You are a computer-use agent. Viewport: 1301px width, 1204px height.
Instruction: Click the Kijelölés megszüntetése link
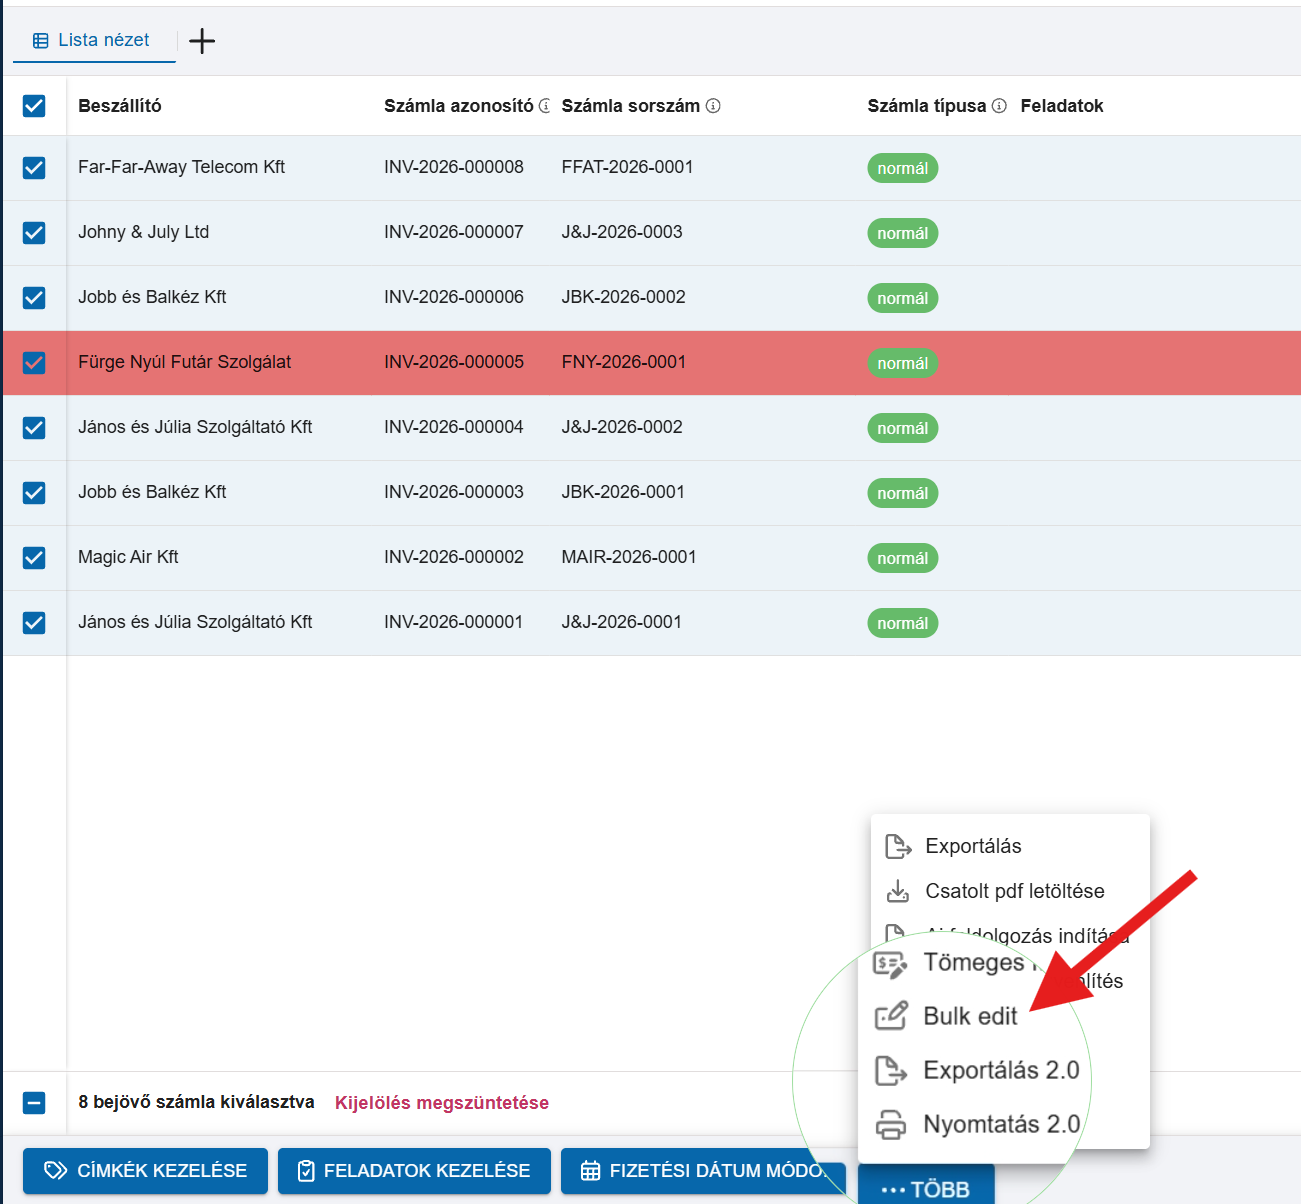[x=441, y=1103]
